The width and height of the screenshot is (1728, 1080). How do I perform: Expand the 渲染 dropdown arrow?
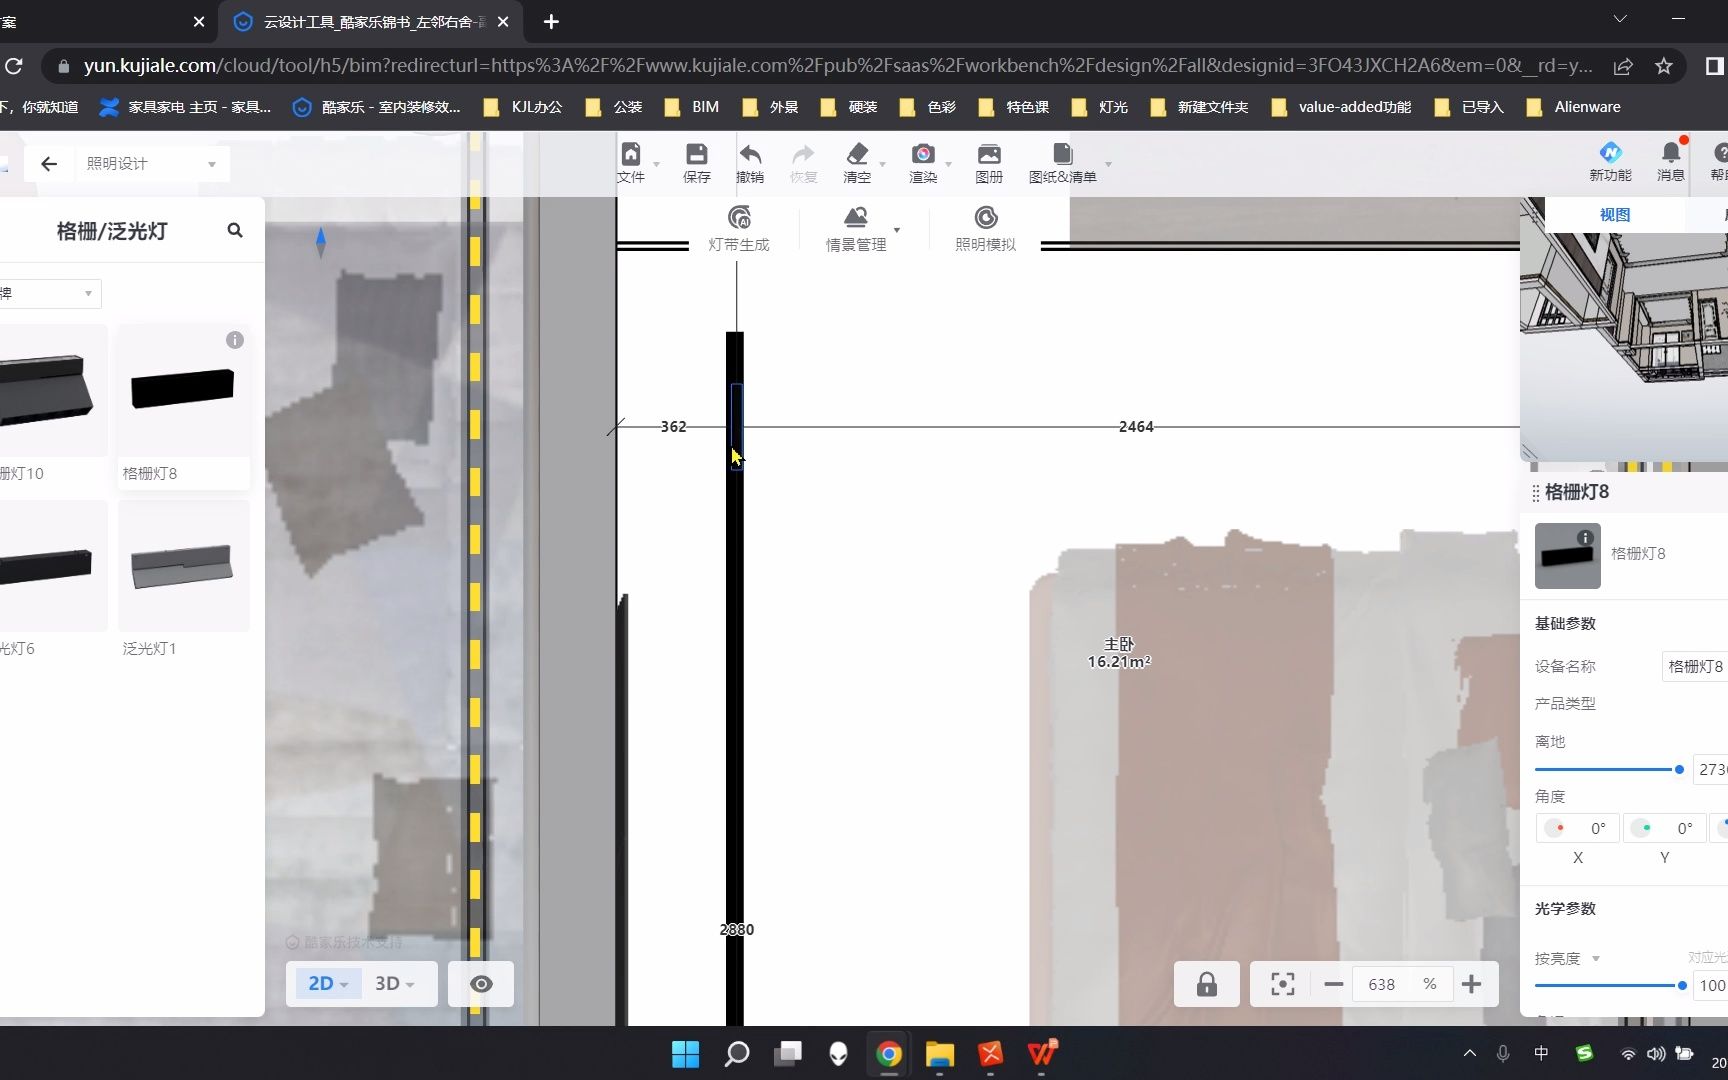(948, 164)
